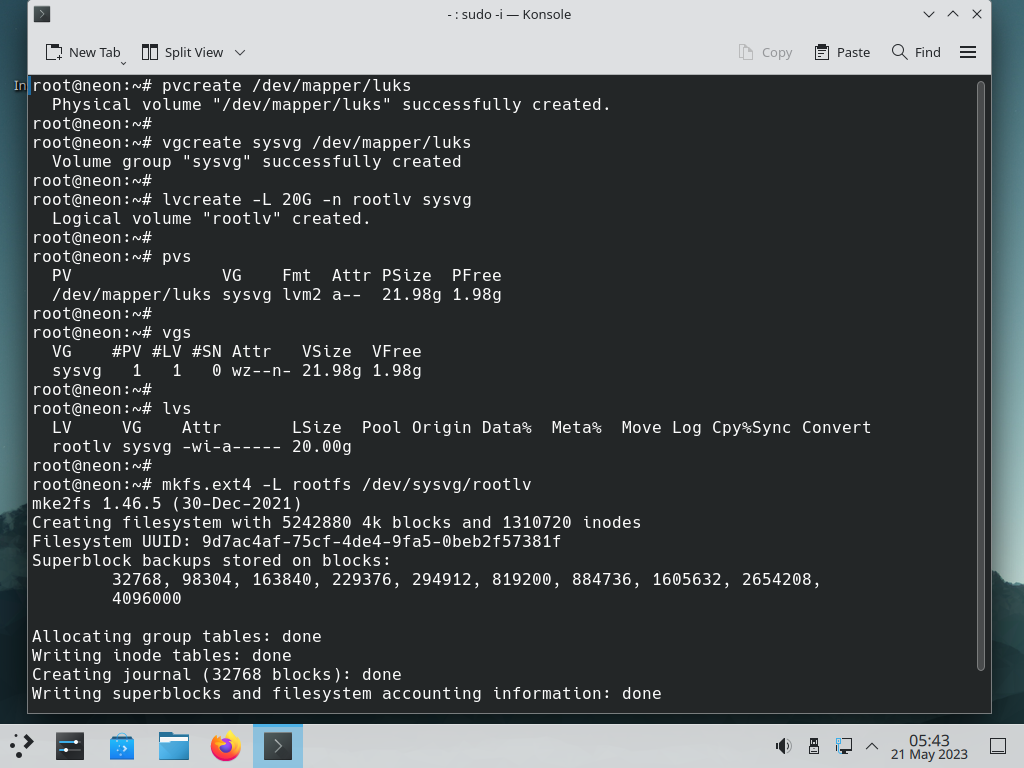Click the Paste toolbar button
Screen dimensions: 1024x768
(842, 52)
